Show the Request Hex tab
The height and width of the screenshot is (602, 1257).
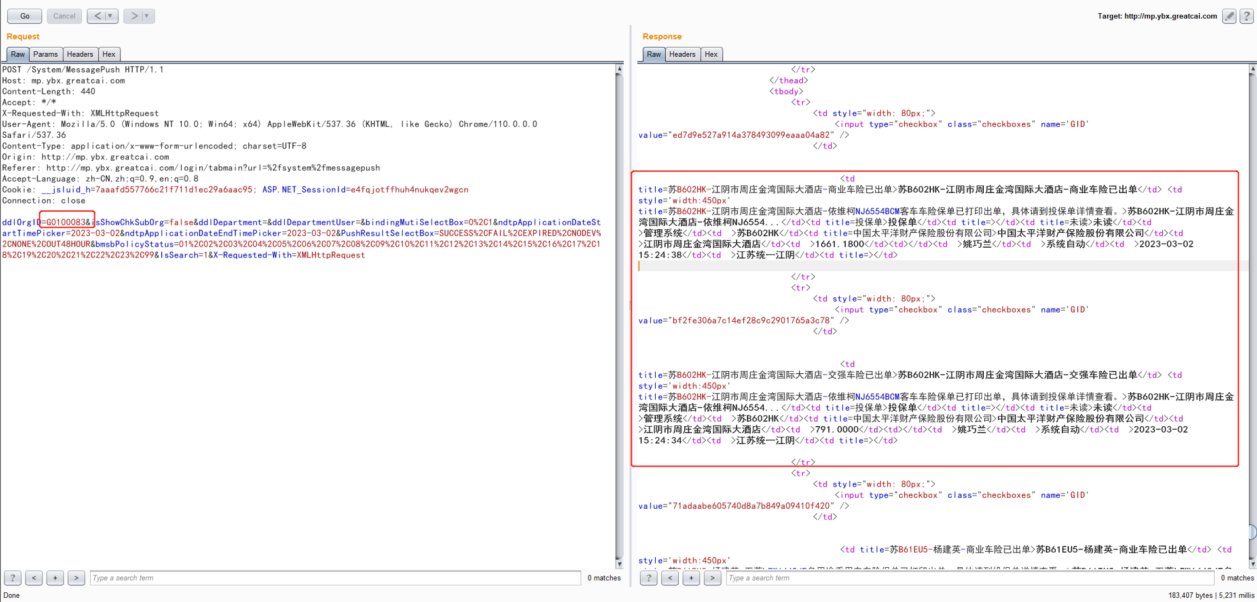(x=109, y=54)
